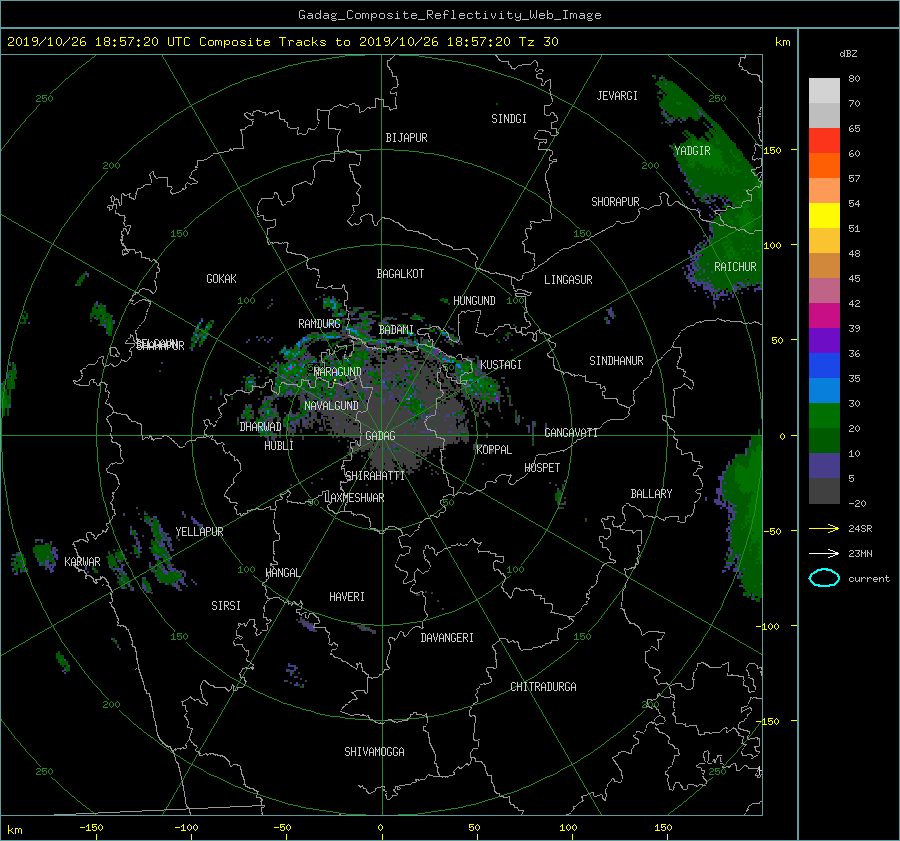Pick the light blue 30-35 dBZ swatch

[824, 390]
